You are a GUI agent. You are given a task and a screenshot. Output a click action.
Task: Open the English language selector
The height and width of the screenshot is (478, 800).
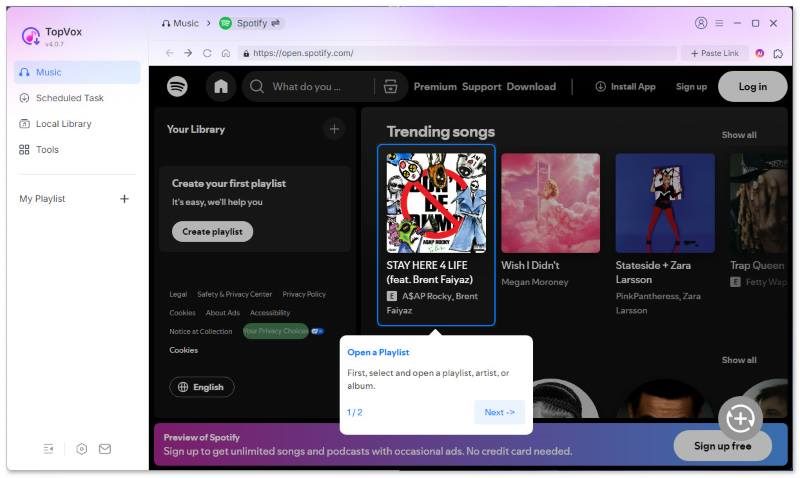tap(202, 387)
